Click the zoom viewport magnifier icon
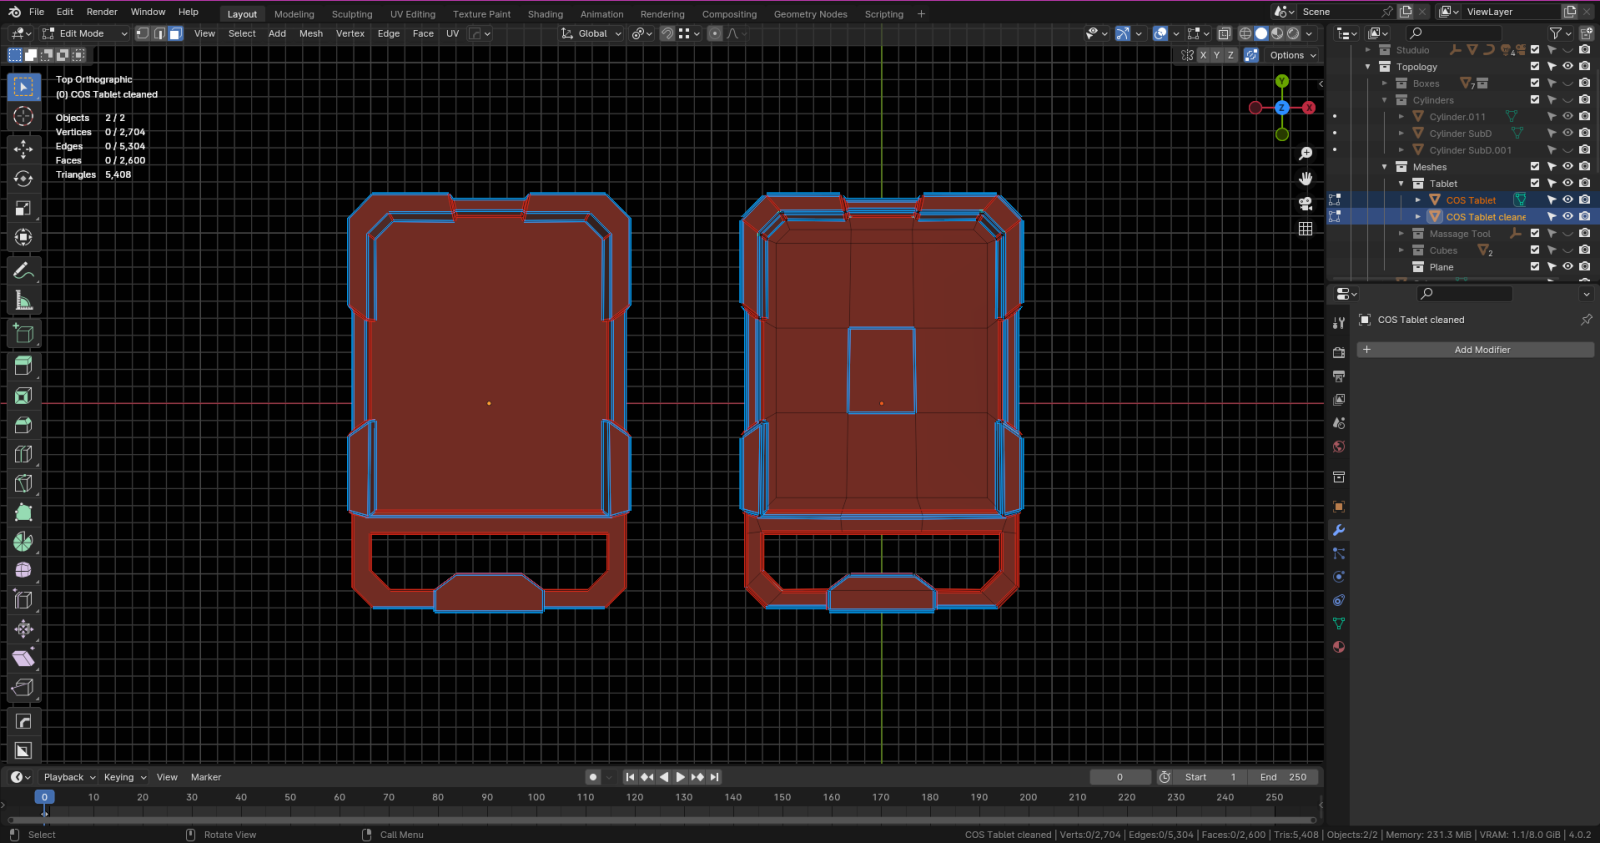This screenshot has height=843, width=1600. coord(1305,153)
